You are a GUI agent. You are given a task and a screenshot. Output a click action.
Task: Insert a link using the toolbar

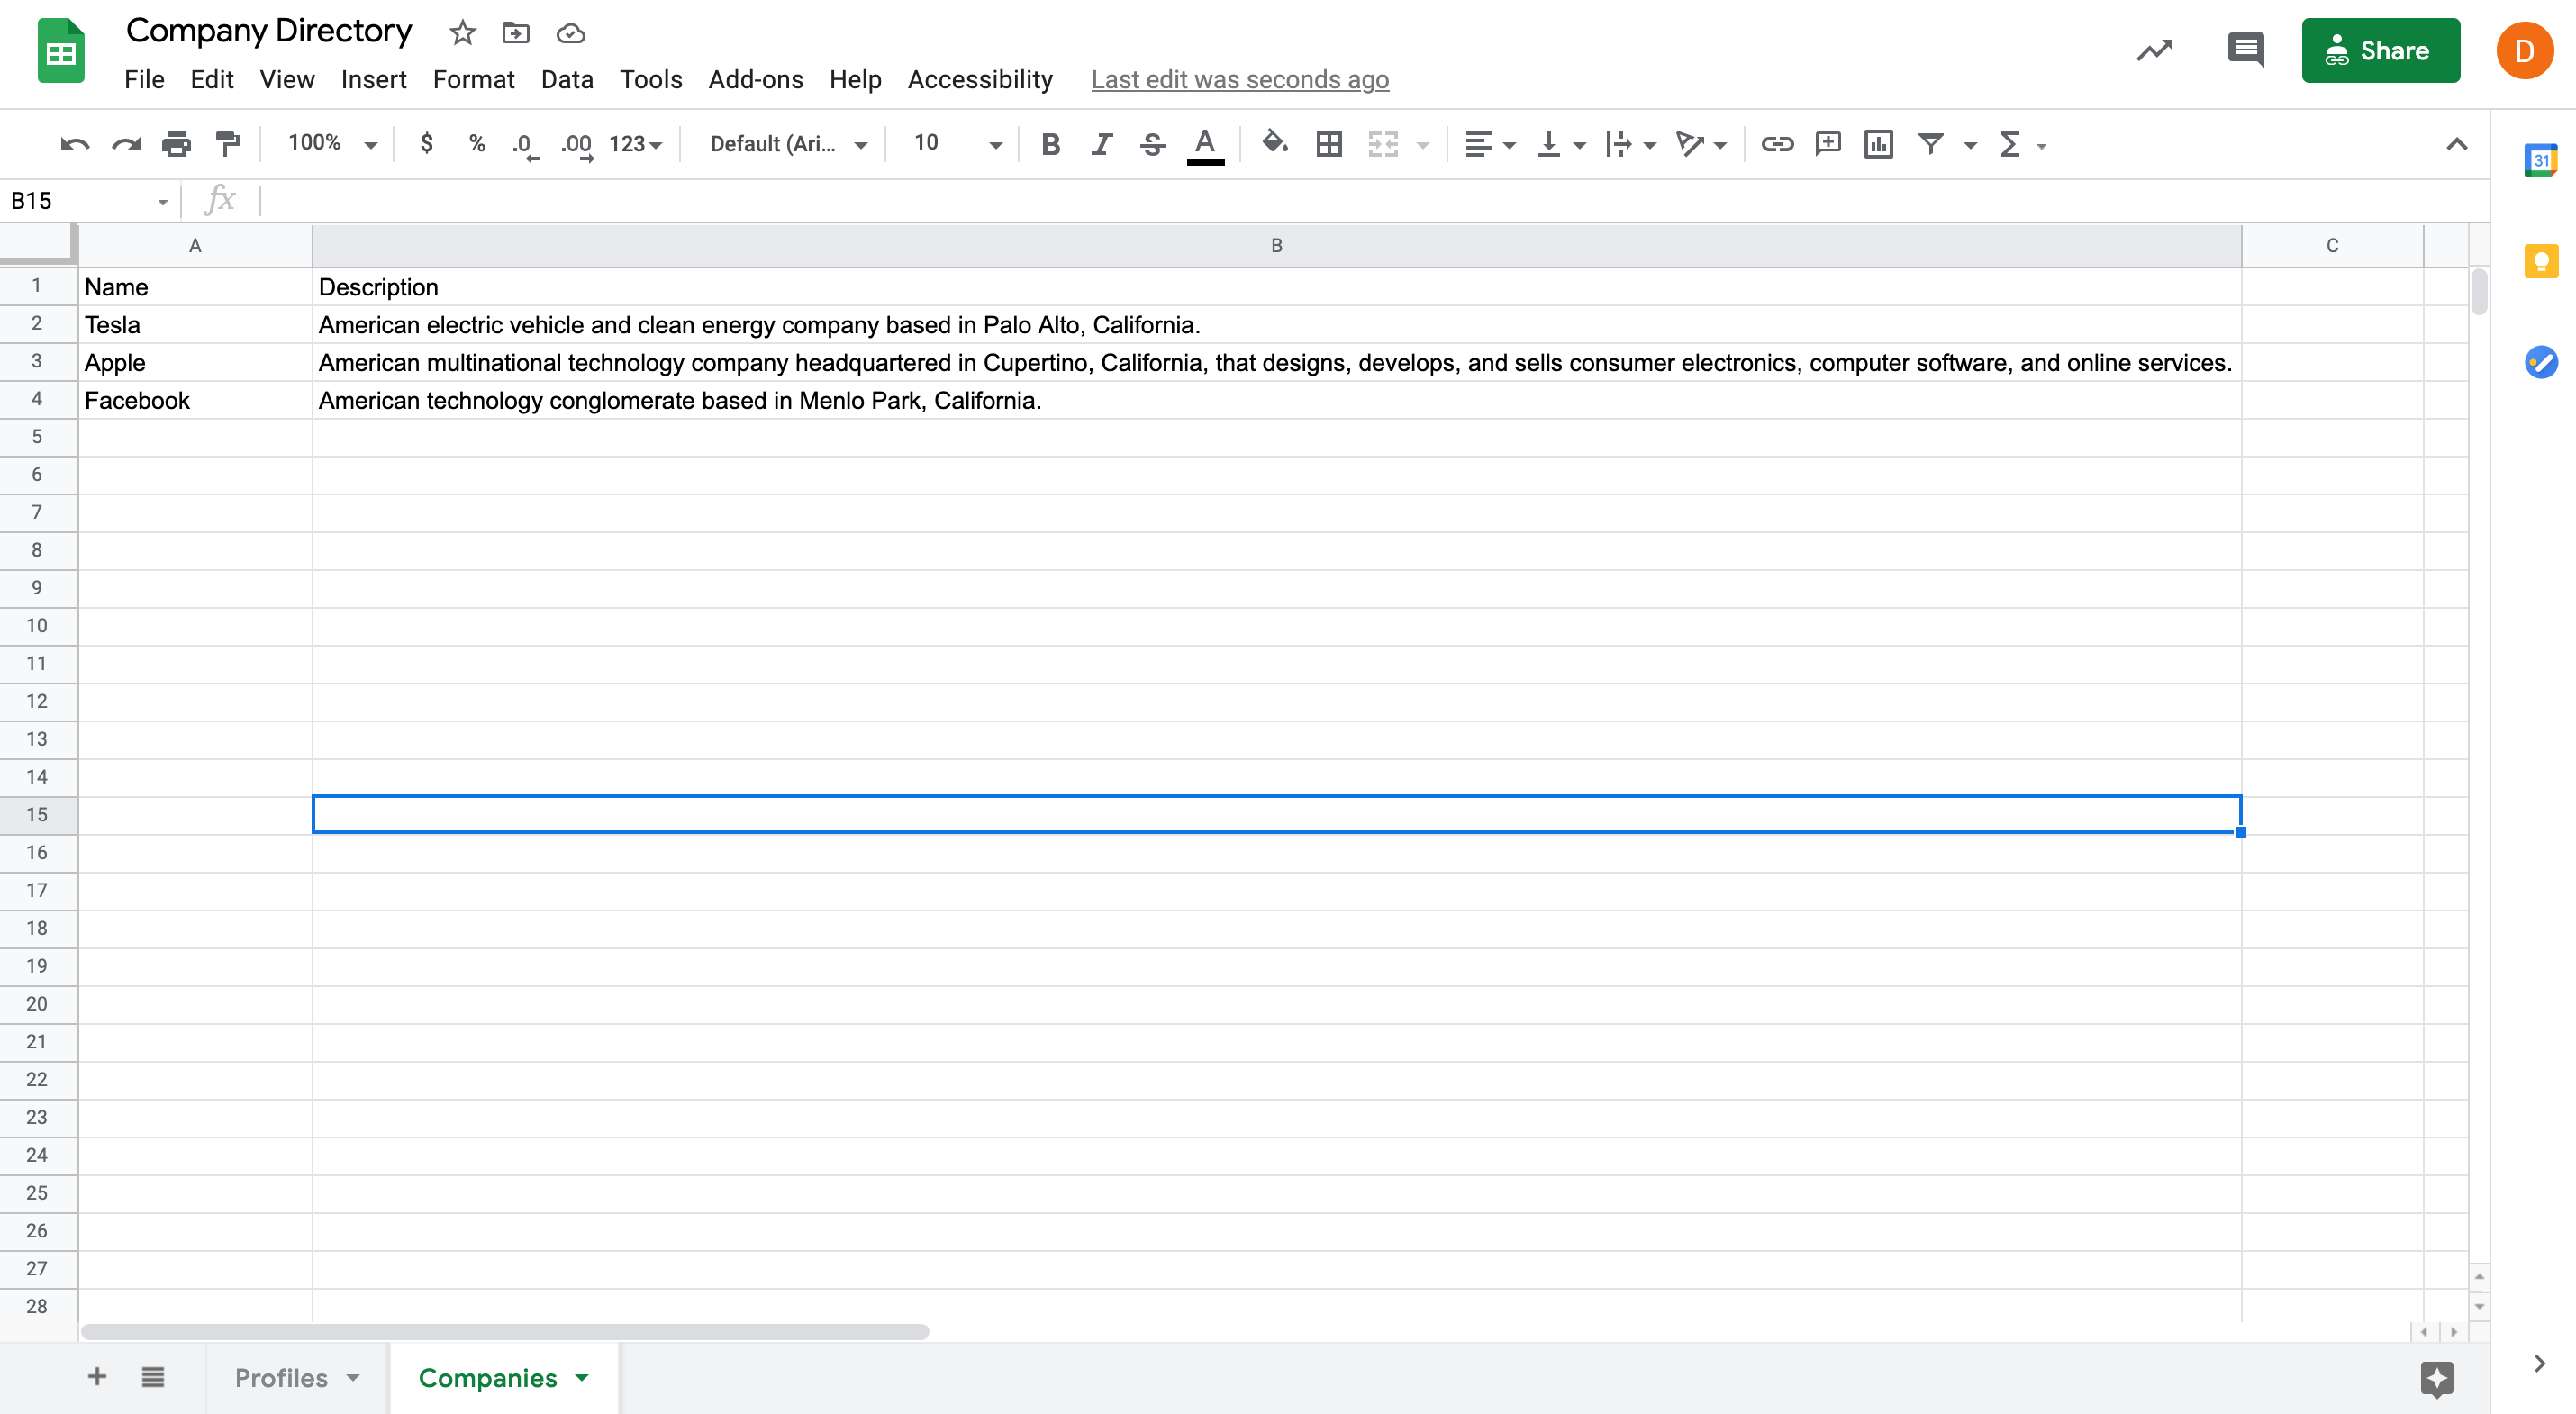click(x=1778, y=144)
